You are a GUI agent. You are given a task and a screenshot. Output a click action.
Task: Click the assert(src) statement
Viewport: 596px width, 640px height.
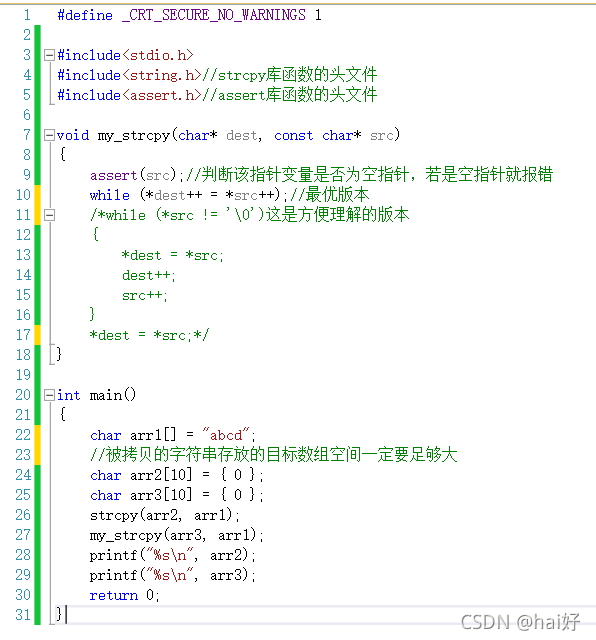[x=136, y=176]
